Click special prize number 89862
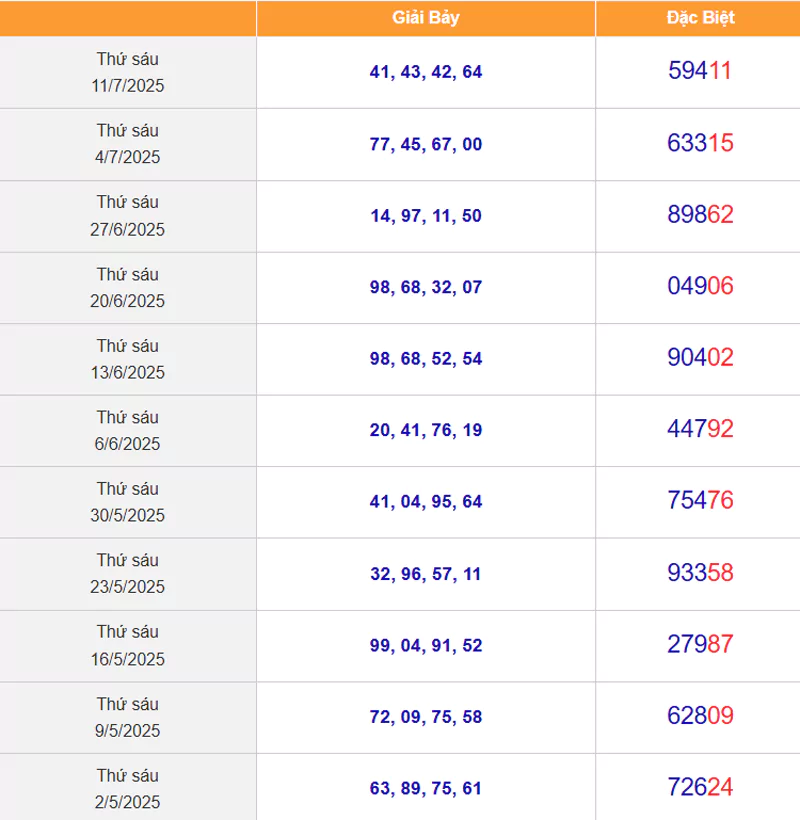The height and width of the screenshot is (820, 800). tap(700, 215)
